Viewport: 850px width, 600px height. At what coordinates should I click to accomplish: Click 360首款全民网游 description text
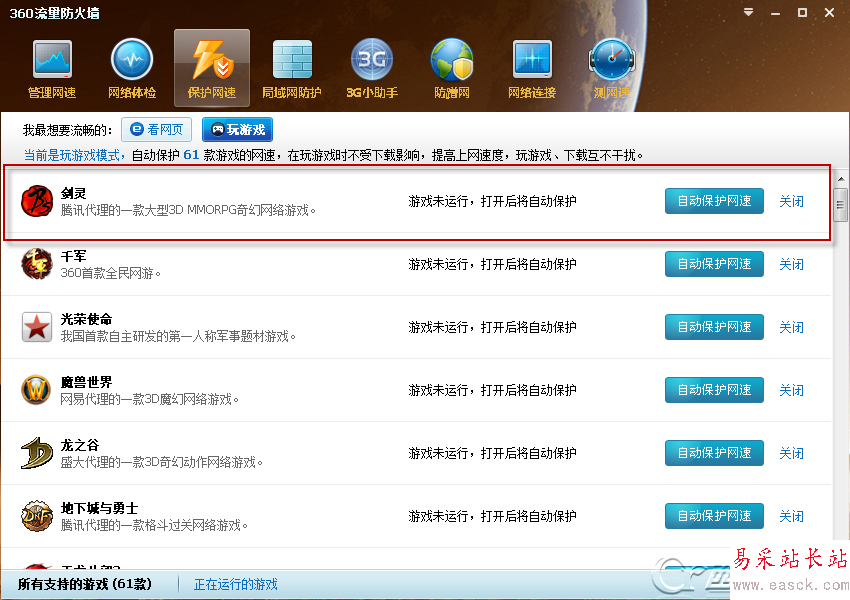coord(110,273)
